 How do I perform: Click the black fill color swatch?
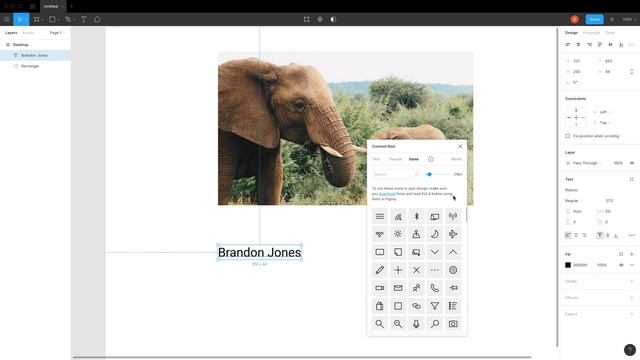click(x=568, y=265)
